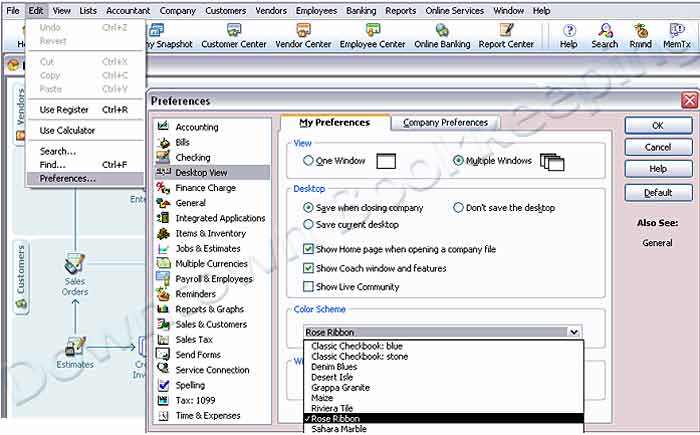Open the Report Center toolbar icon
Image resolution: width=700 pixels, height=435 pixels.
(x=506, y=36)
